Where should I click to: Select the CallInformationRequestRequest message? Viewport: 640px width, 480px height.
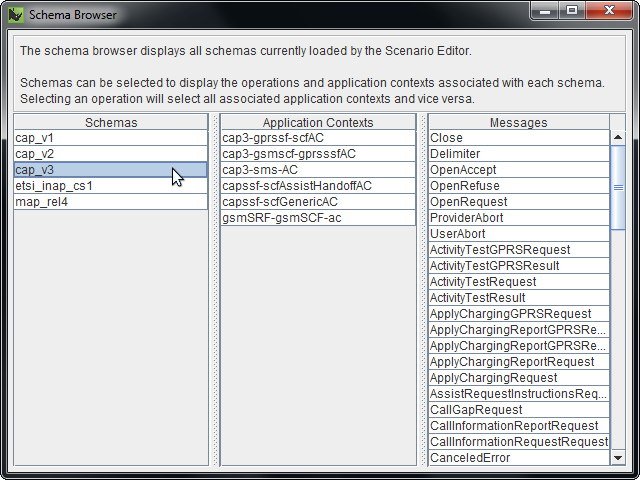tap(519, 441)
